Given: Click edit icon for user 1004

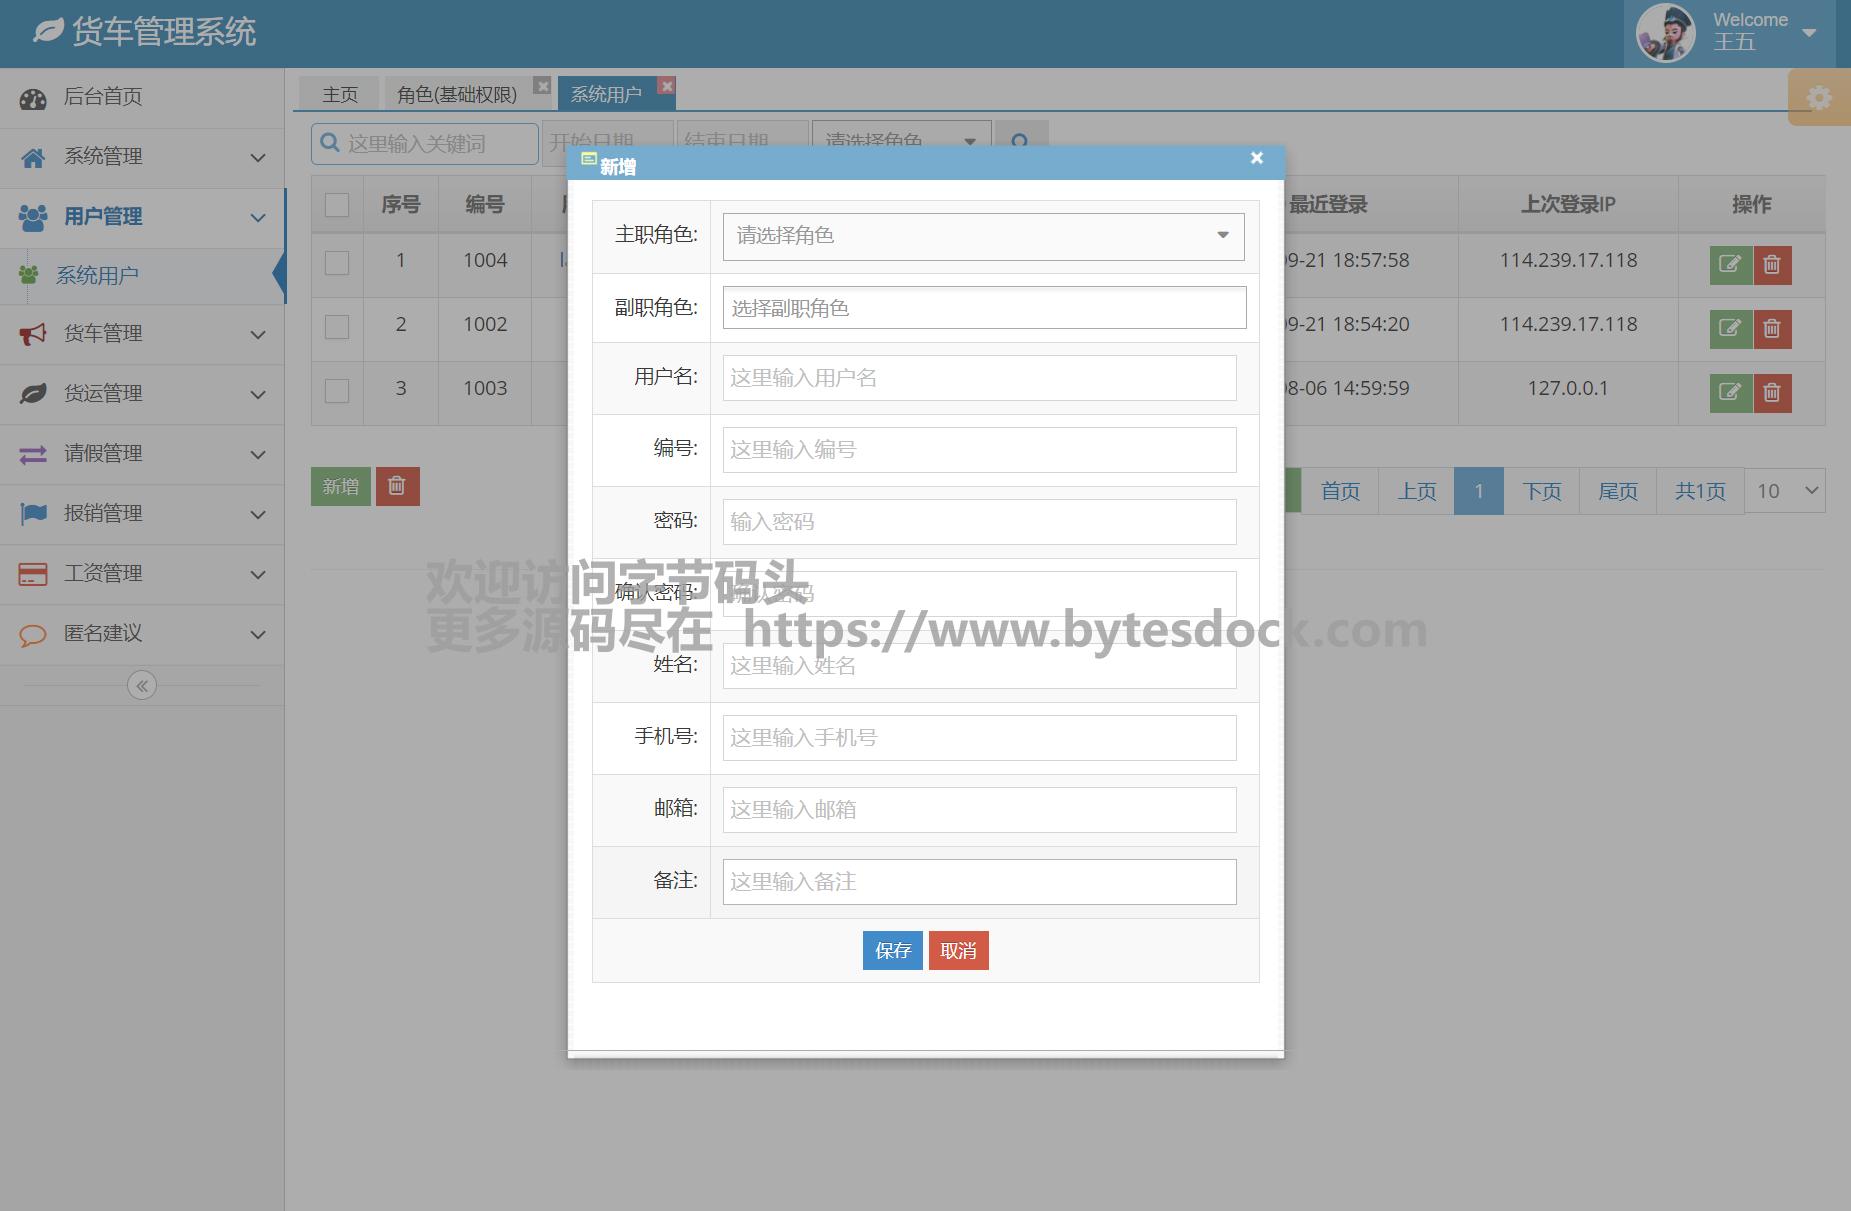Looking at the screenshot, I should (1730, 265).
